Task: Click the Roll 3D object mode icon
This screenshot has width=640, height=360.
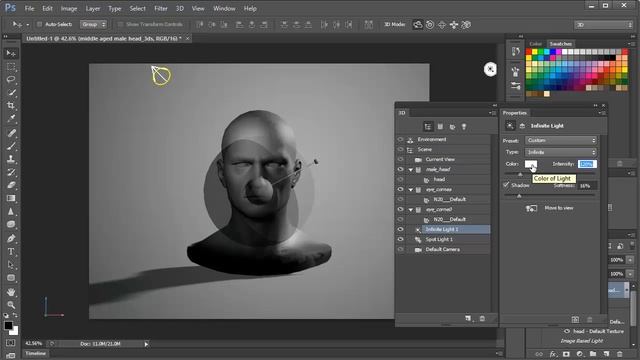Action: [x=430, y=24]
